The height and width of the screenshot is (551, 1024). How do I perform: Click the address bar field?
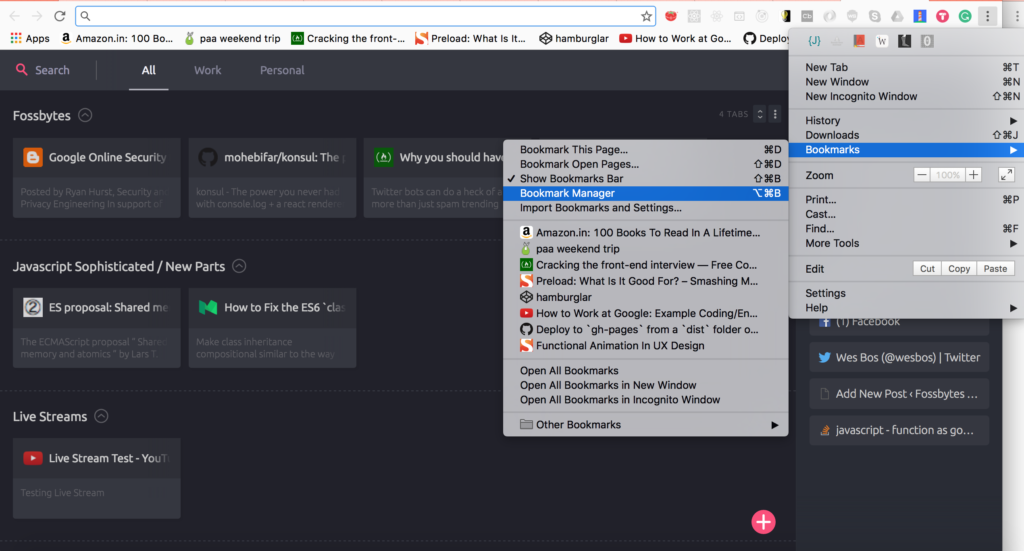coord(366,16)
